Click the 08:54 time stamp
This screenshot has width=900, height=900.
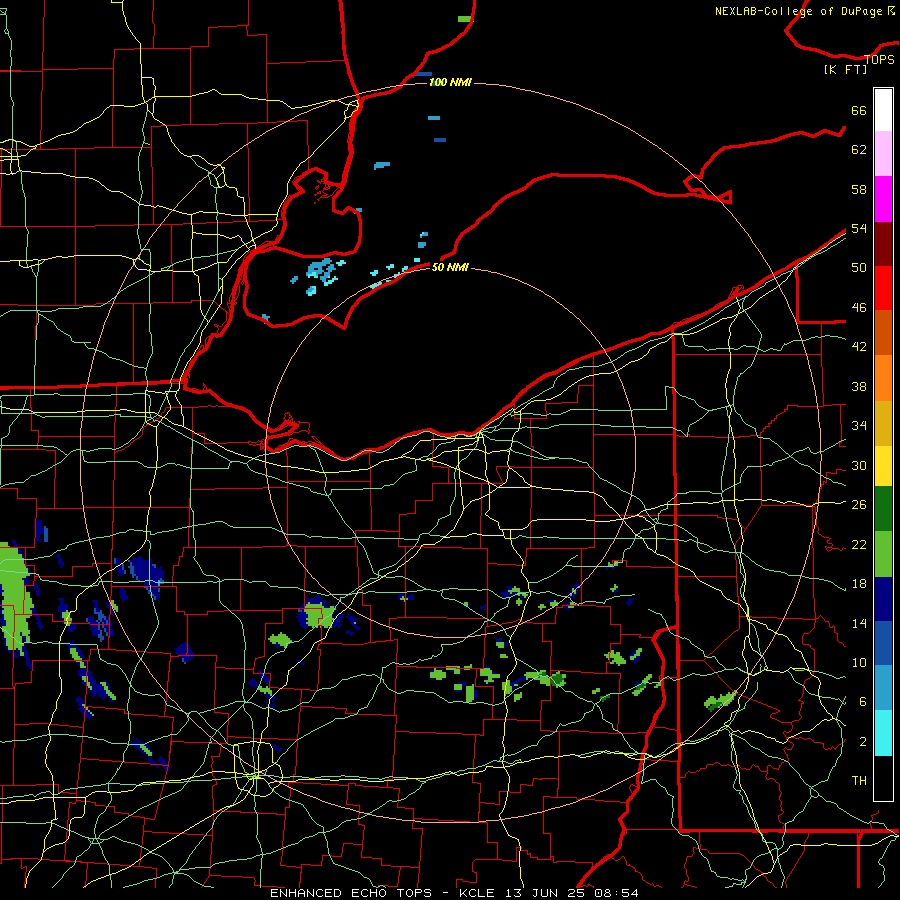616,893
